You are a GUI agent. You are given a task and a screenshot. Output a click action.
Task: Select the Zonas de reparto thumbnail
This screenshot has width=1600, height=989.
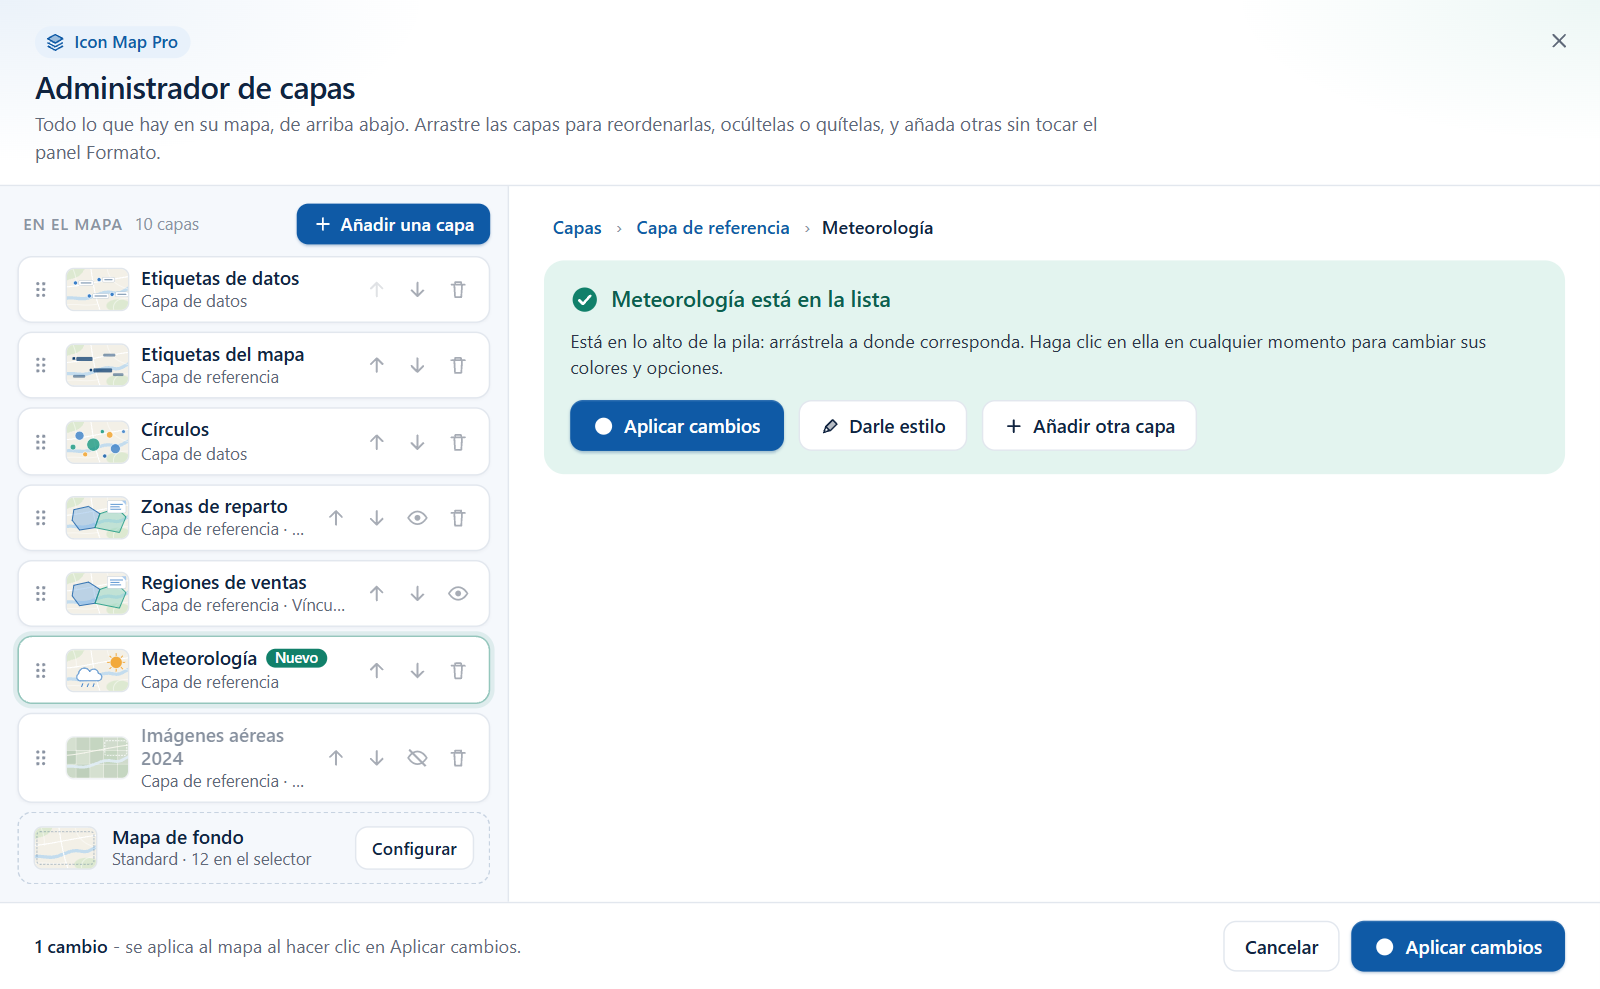[97, 518]
